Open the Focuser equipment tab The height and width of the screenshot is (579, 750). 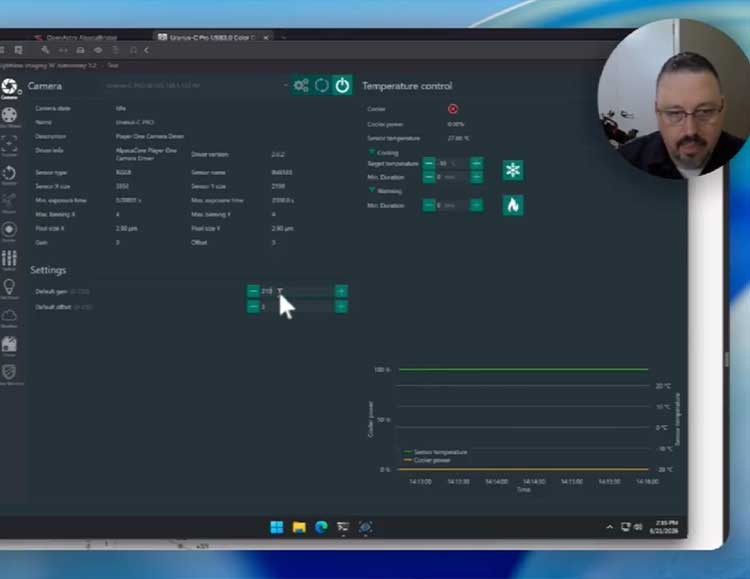[9, 145]
